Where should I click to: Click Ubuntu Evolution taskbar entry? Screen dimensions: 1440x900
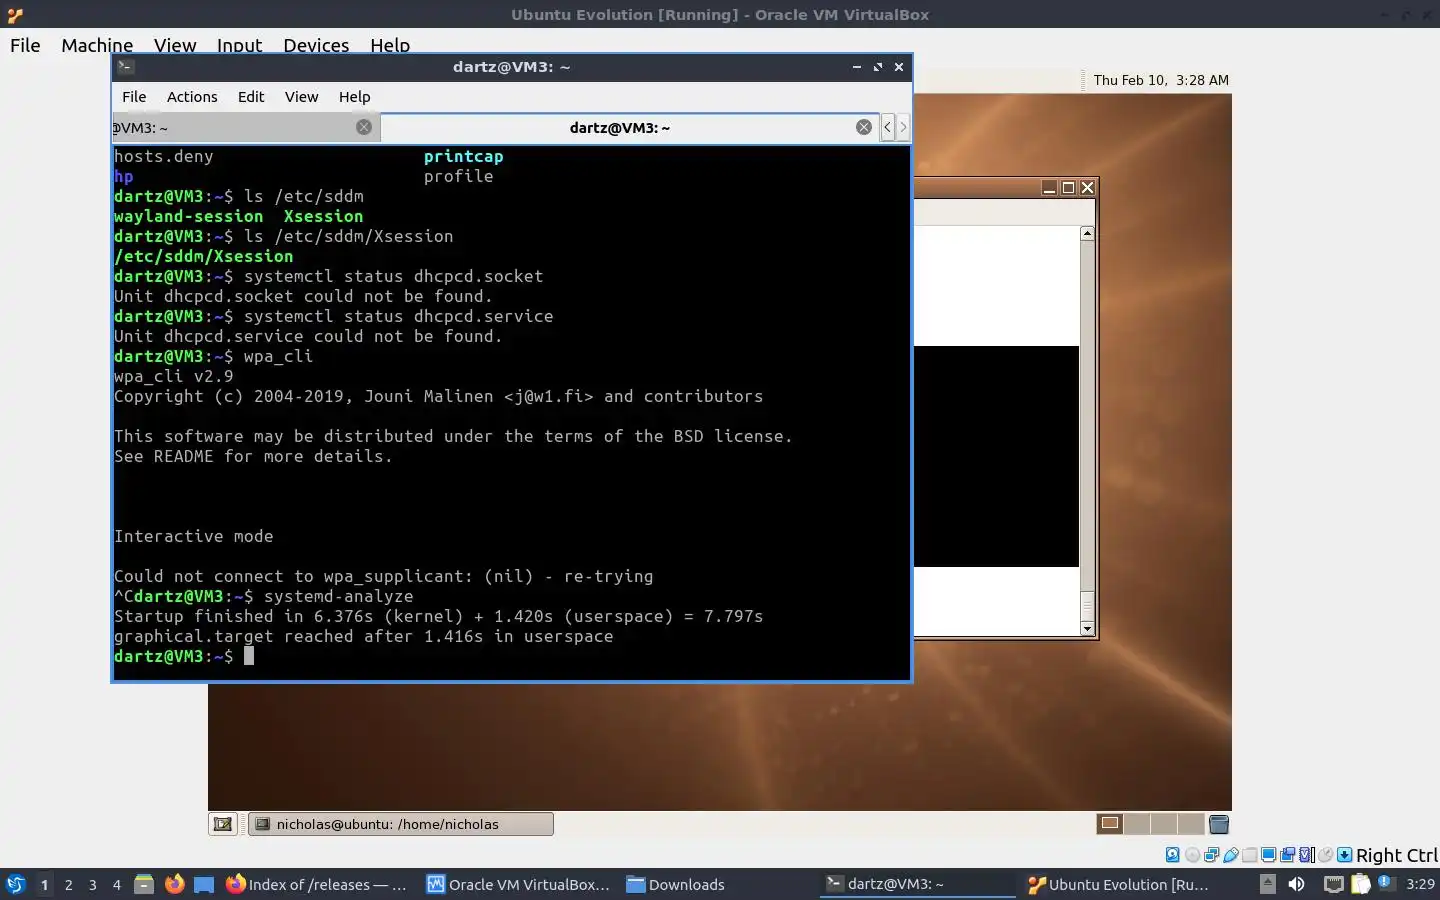coord(1118,884)
